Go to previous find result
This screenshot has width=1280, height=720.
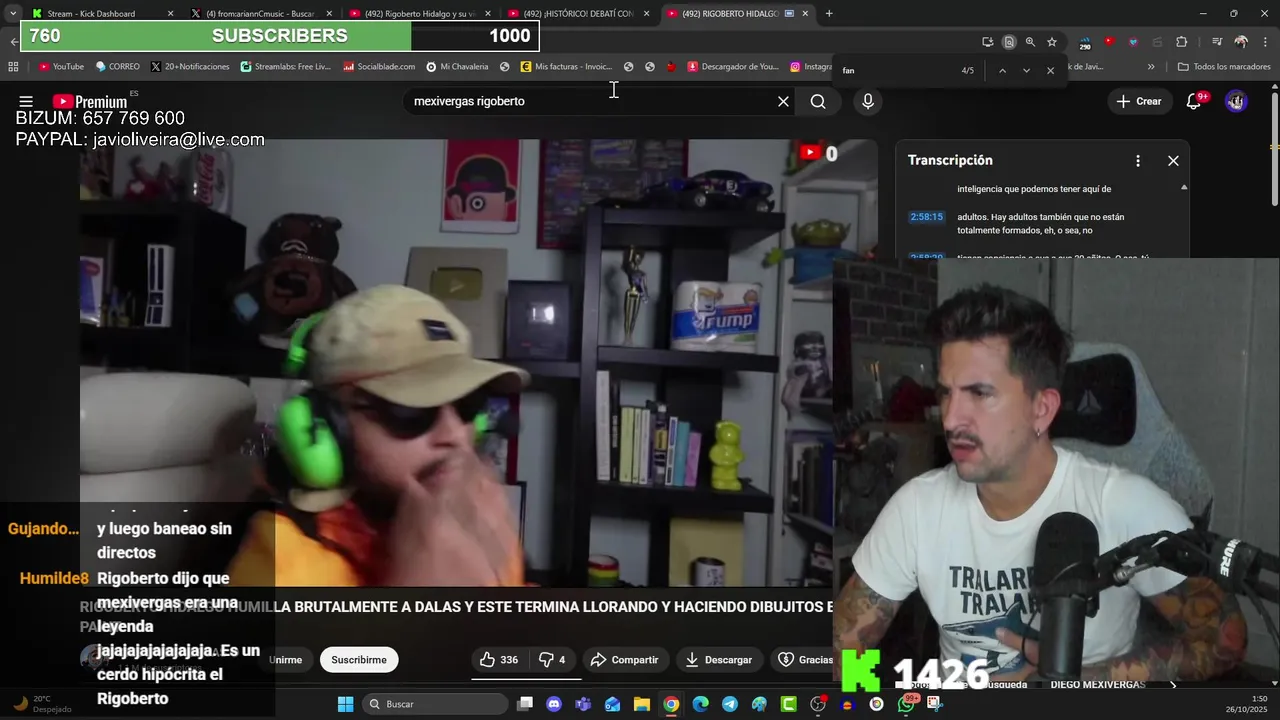[x=1002, y=70]
